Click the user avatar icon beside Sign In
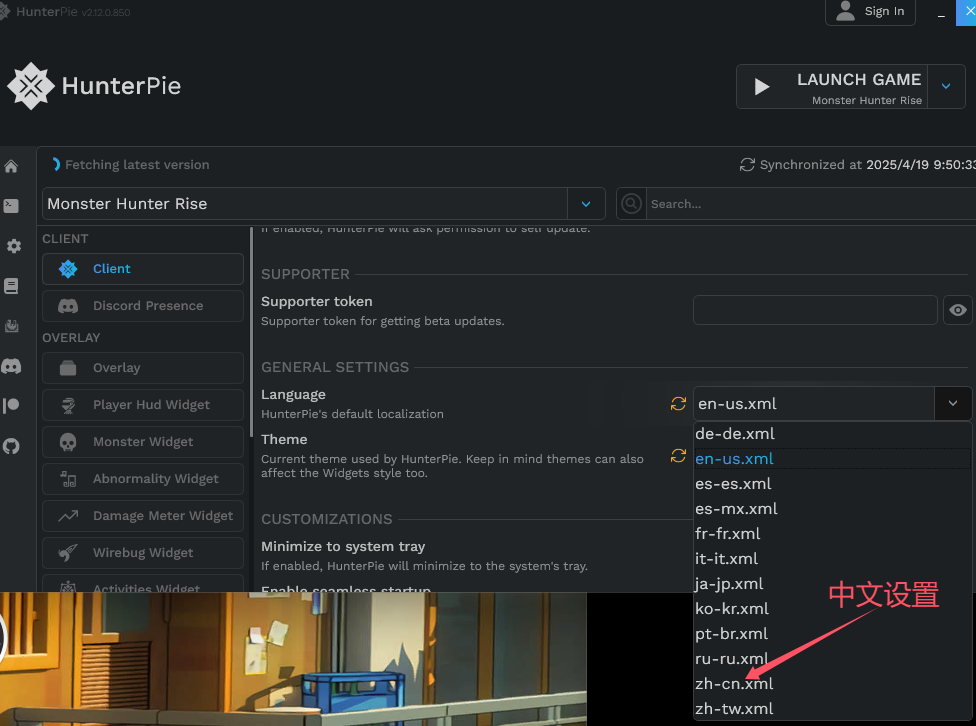 tap(845, 11)
